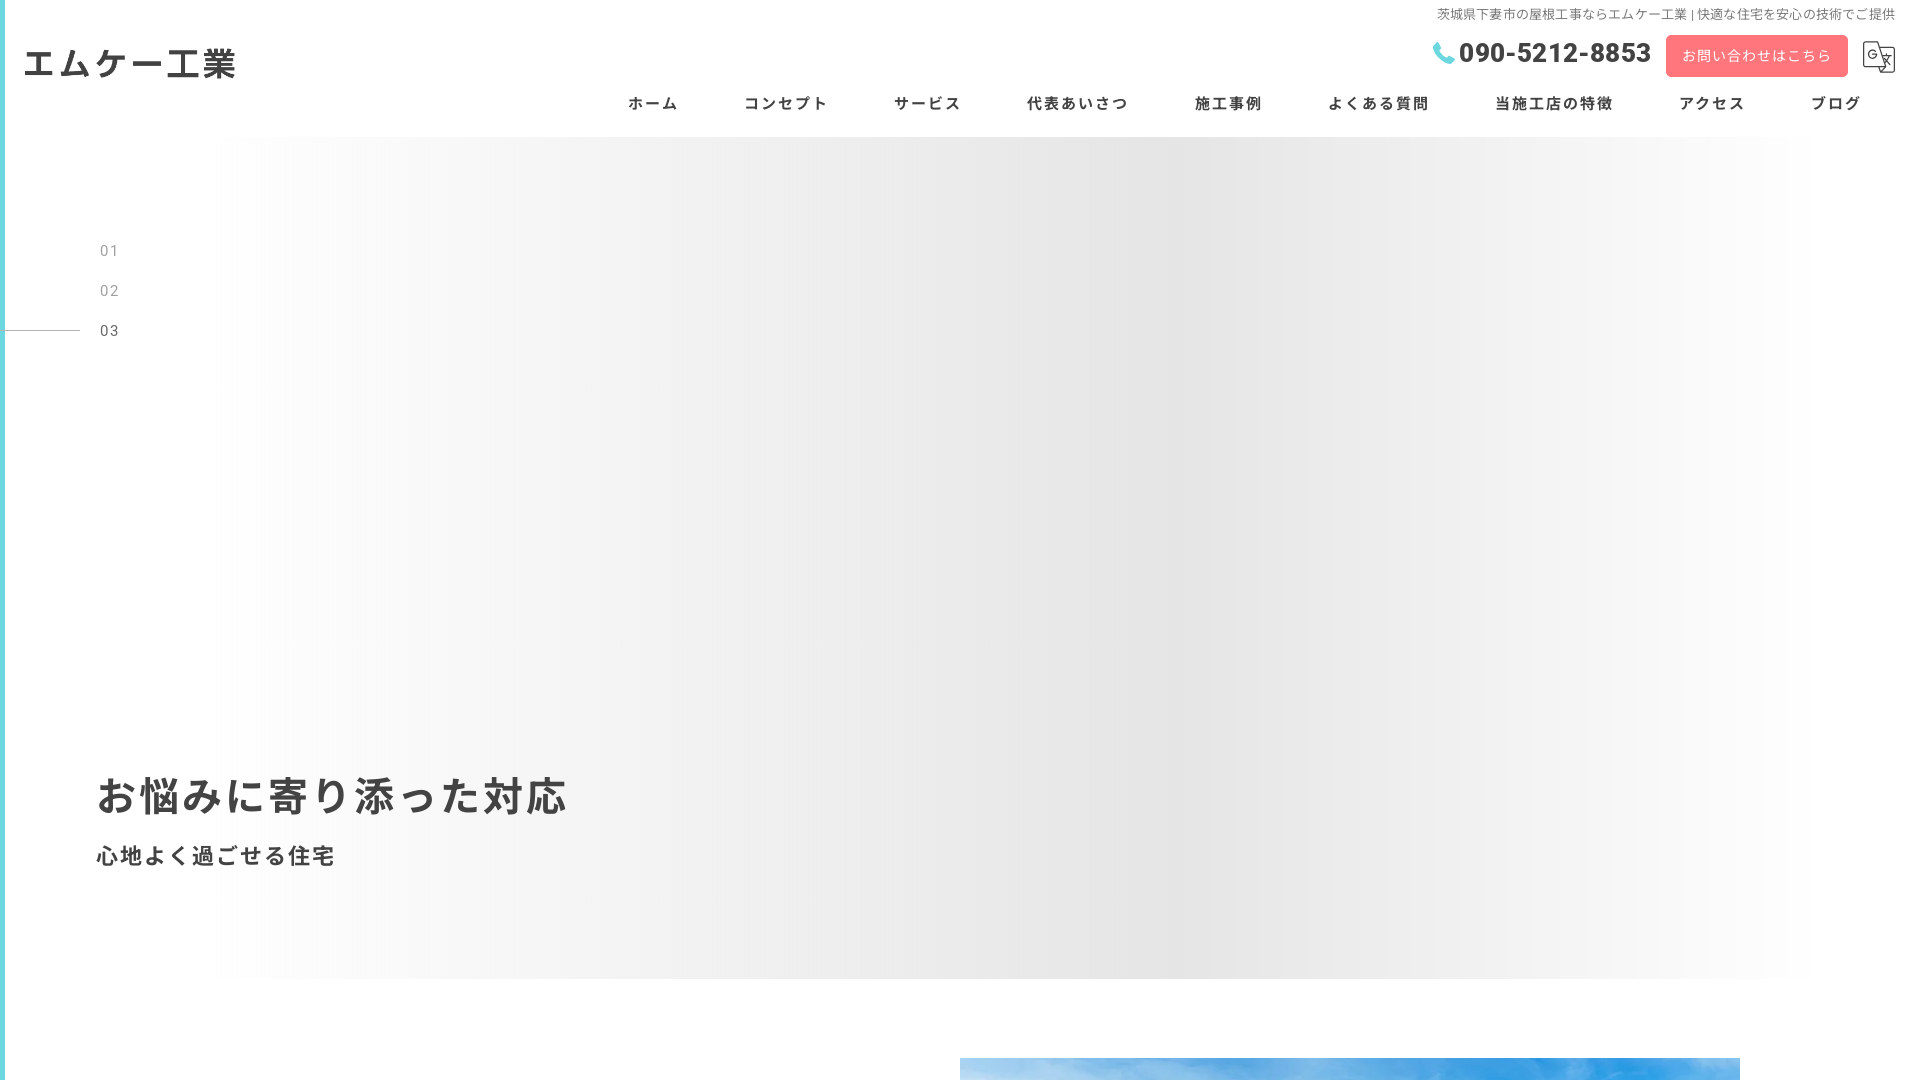This screenshot has width=1920, height=1080.
Task: Switch to slide 01 indicator
Action: point(109,251)
